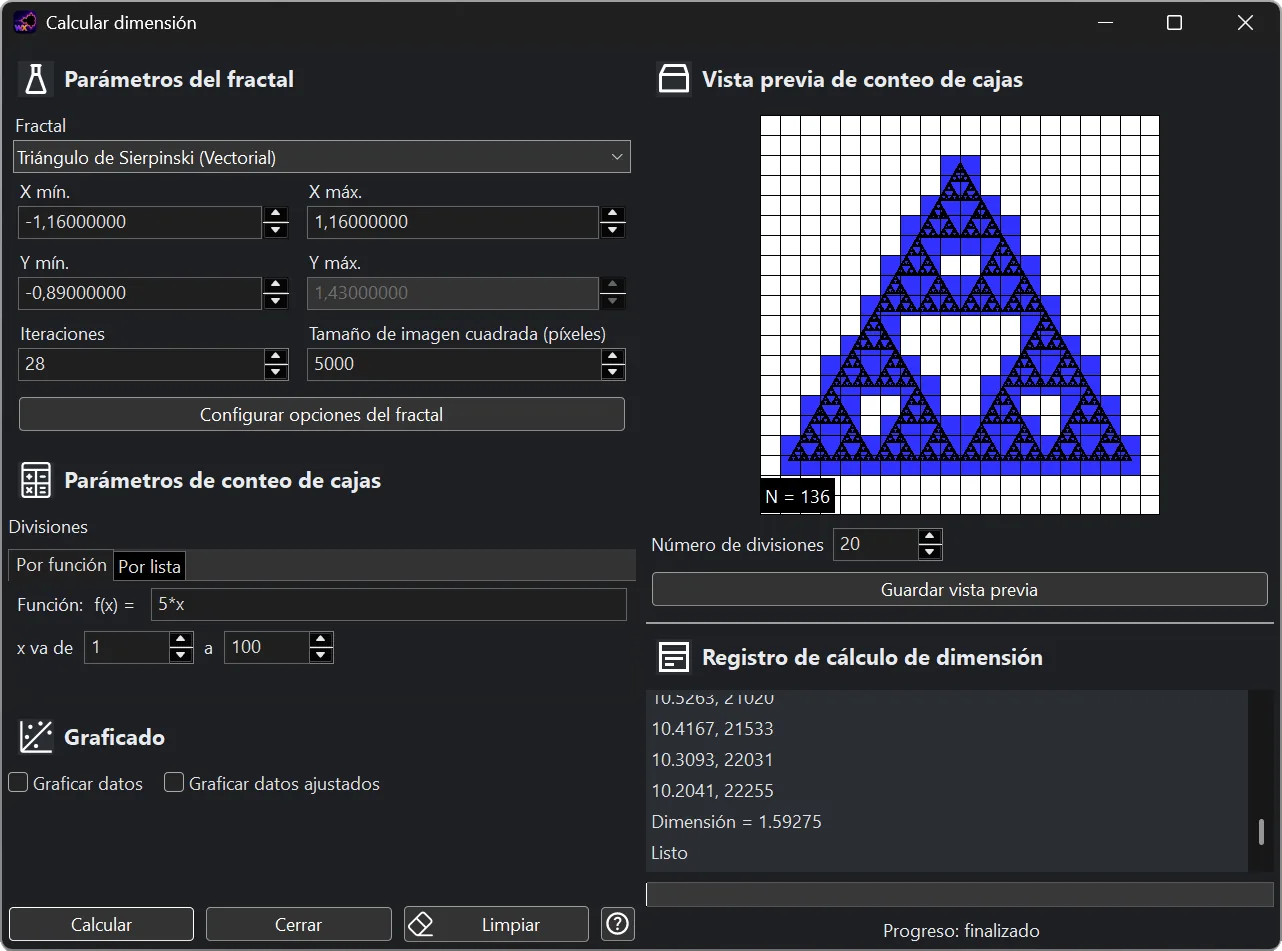Decrease the x end value with down arrow
The height and width of the screenshot is (951, 1282).
pyautogui.click(x=321, y=655)
